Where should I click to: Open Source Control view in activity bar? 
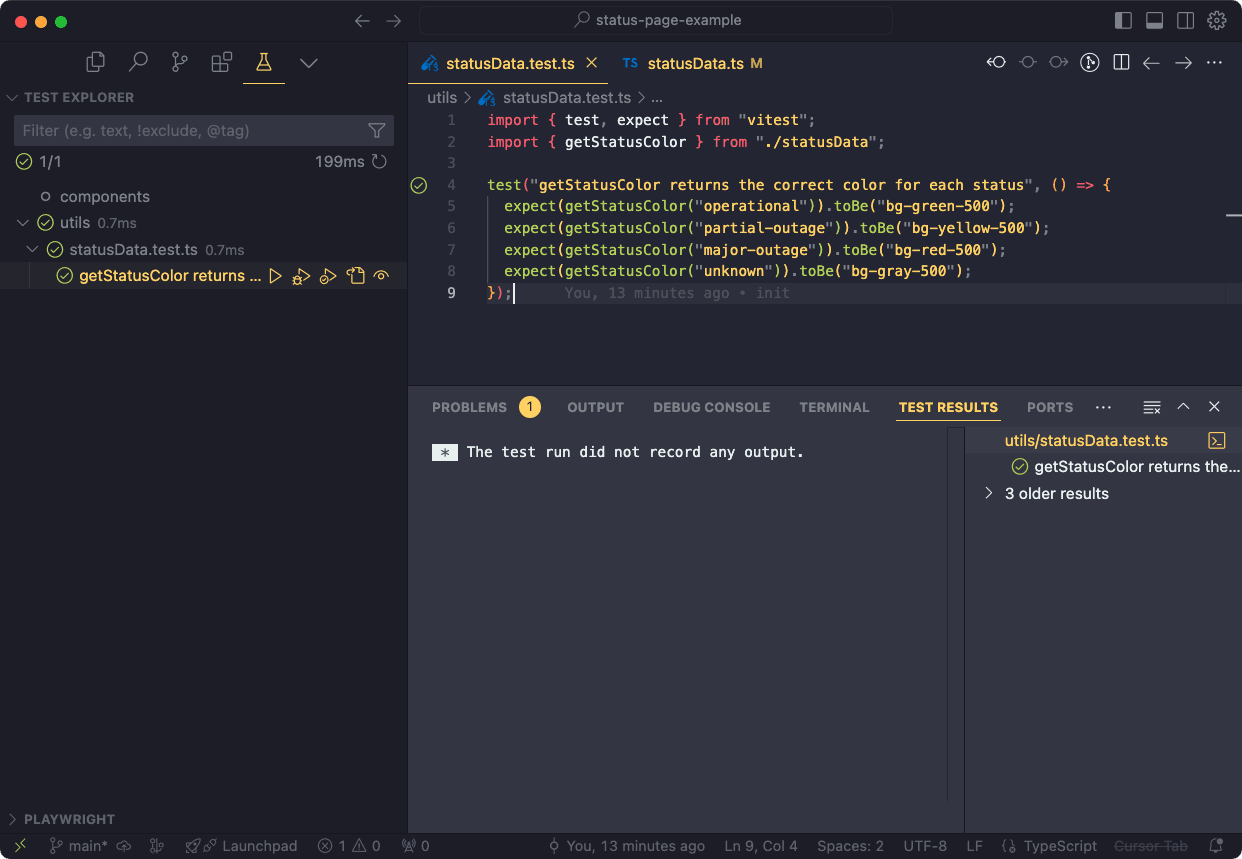click(x=178, y=62)
